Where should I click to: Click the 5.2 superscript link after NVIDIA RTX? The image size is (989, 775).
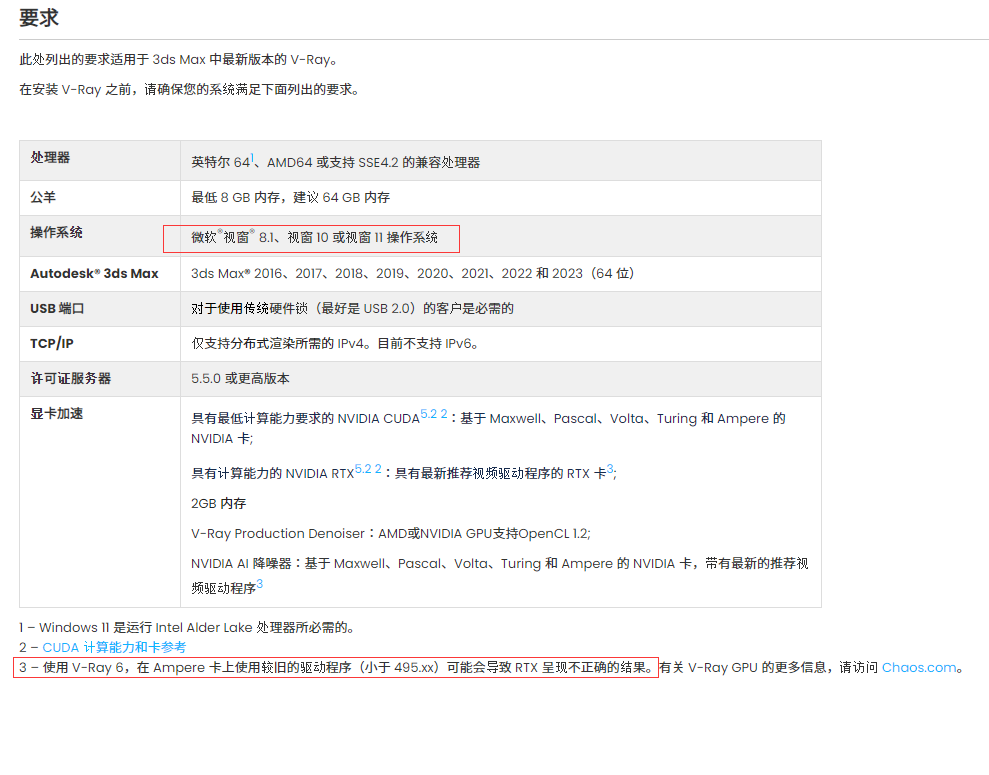point(363,469)
